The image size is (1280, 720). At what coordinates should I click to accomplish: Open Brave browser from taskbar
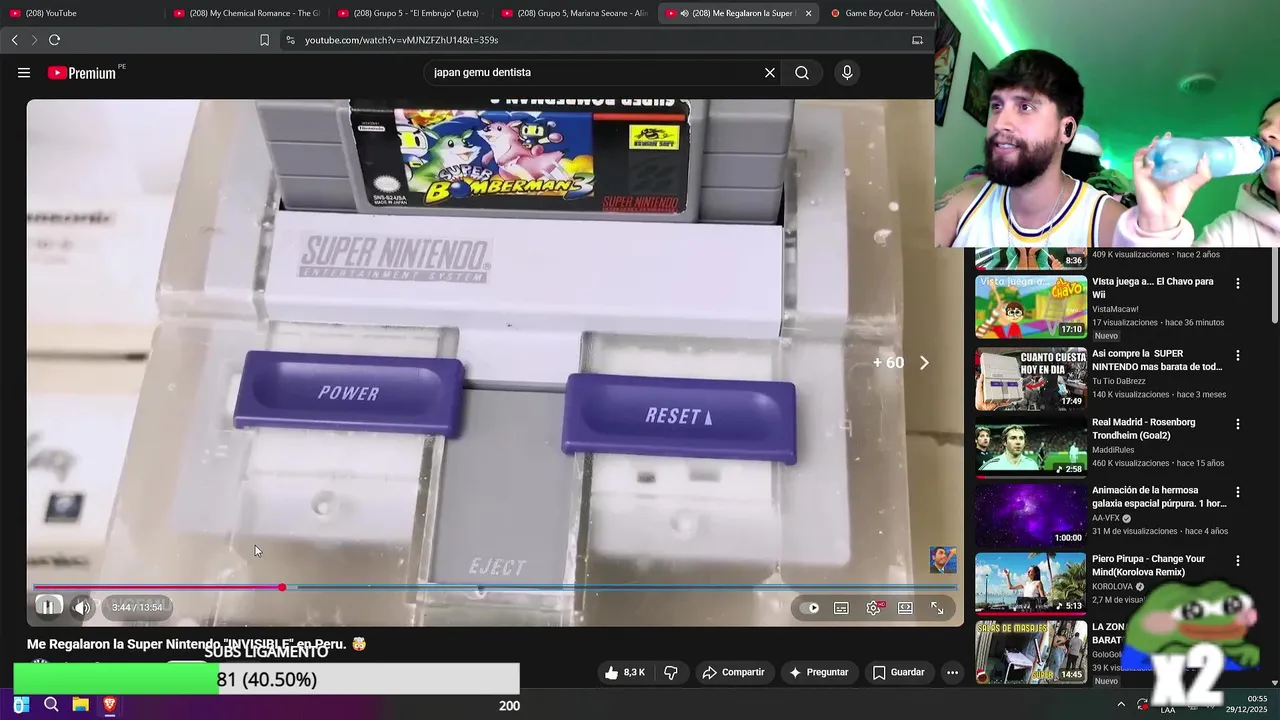[x=109, y=705]
